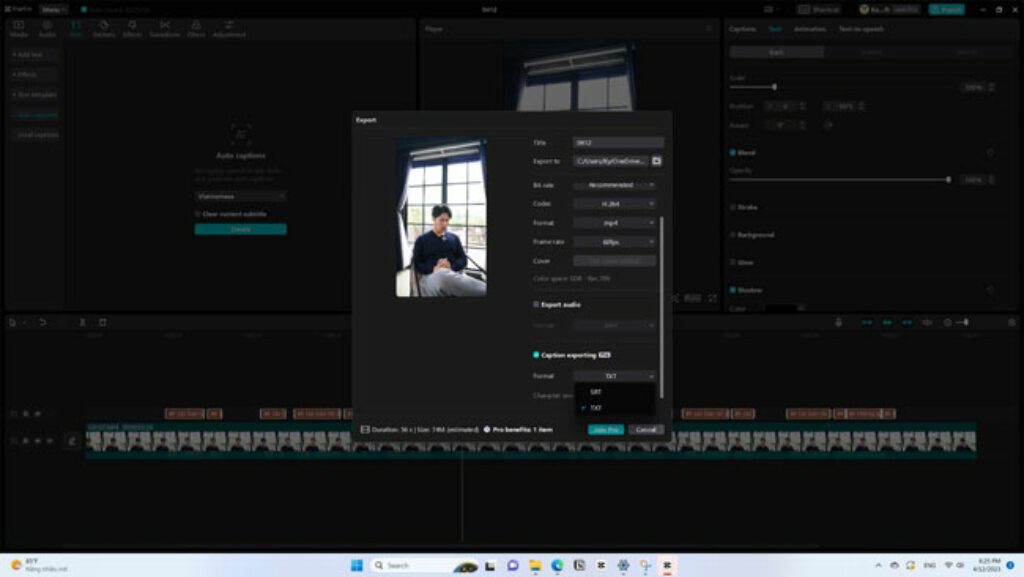
Task: Open the Media panel icon
Action: (19, 28)
